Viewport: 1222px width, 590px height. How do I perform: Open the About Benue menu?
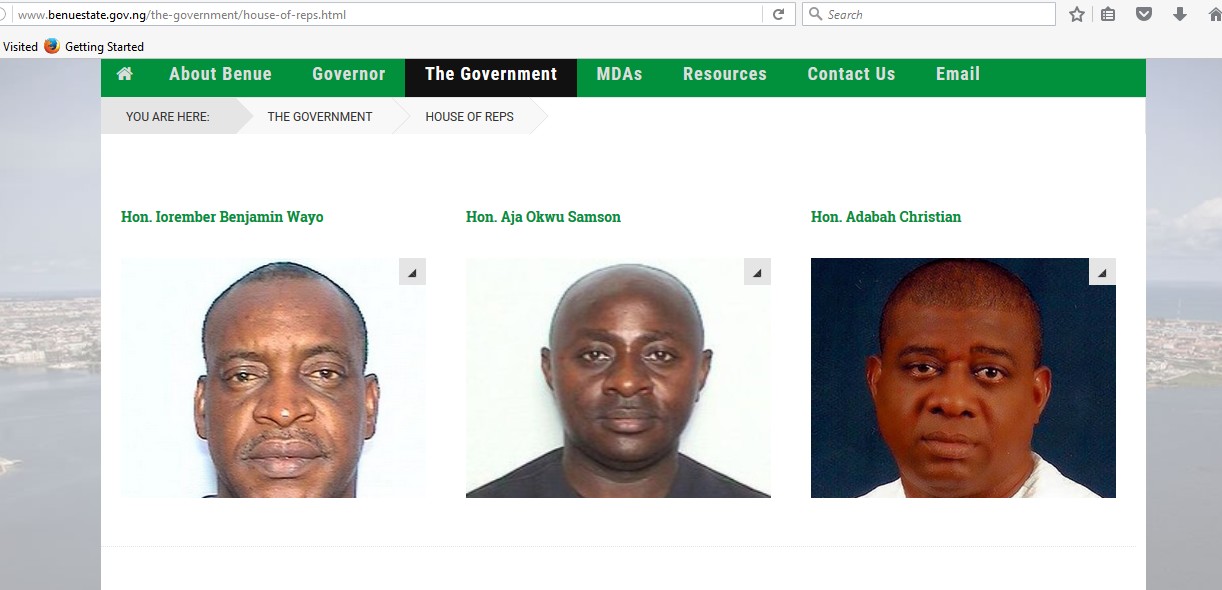220,74
